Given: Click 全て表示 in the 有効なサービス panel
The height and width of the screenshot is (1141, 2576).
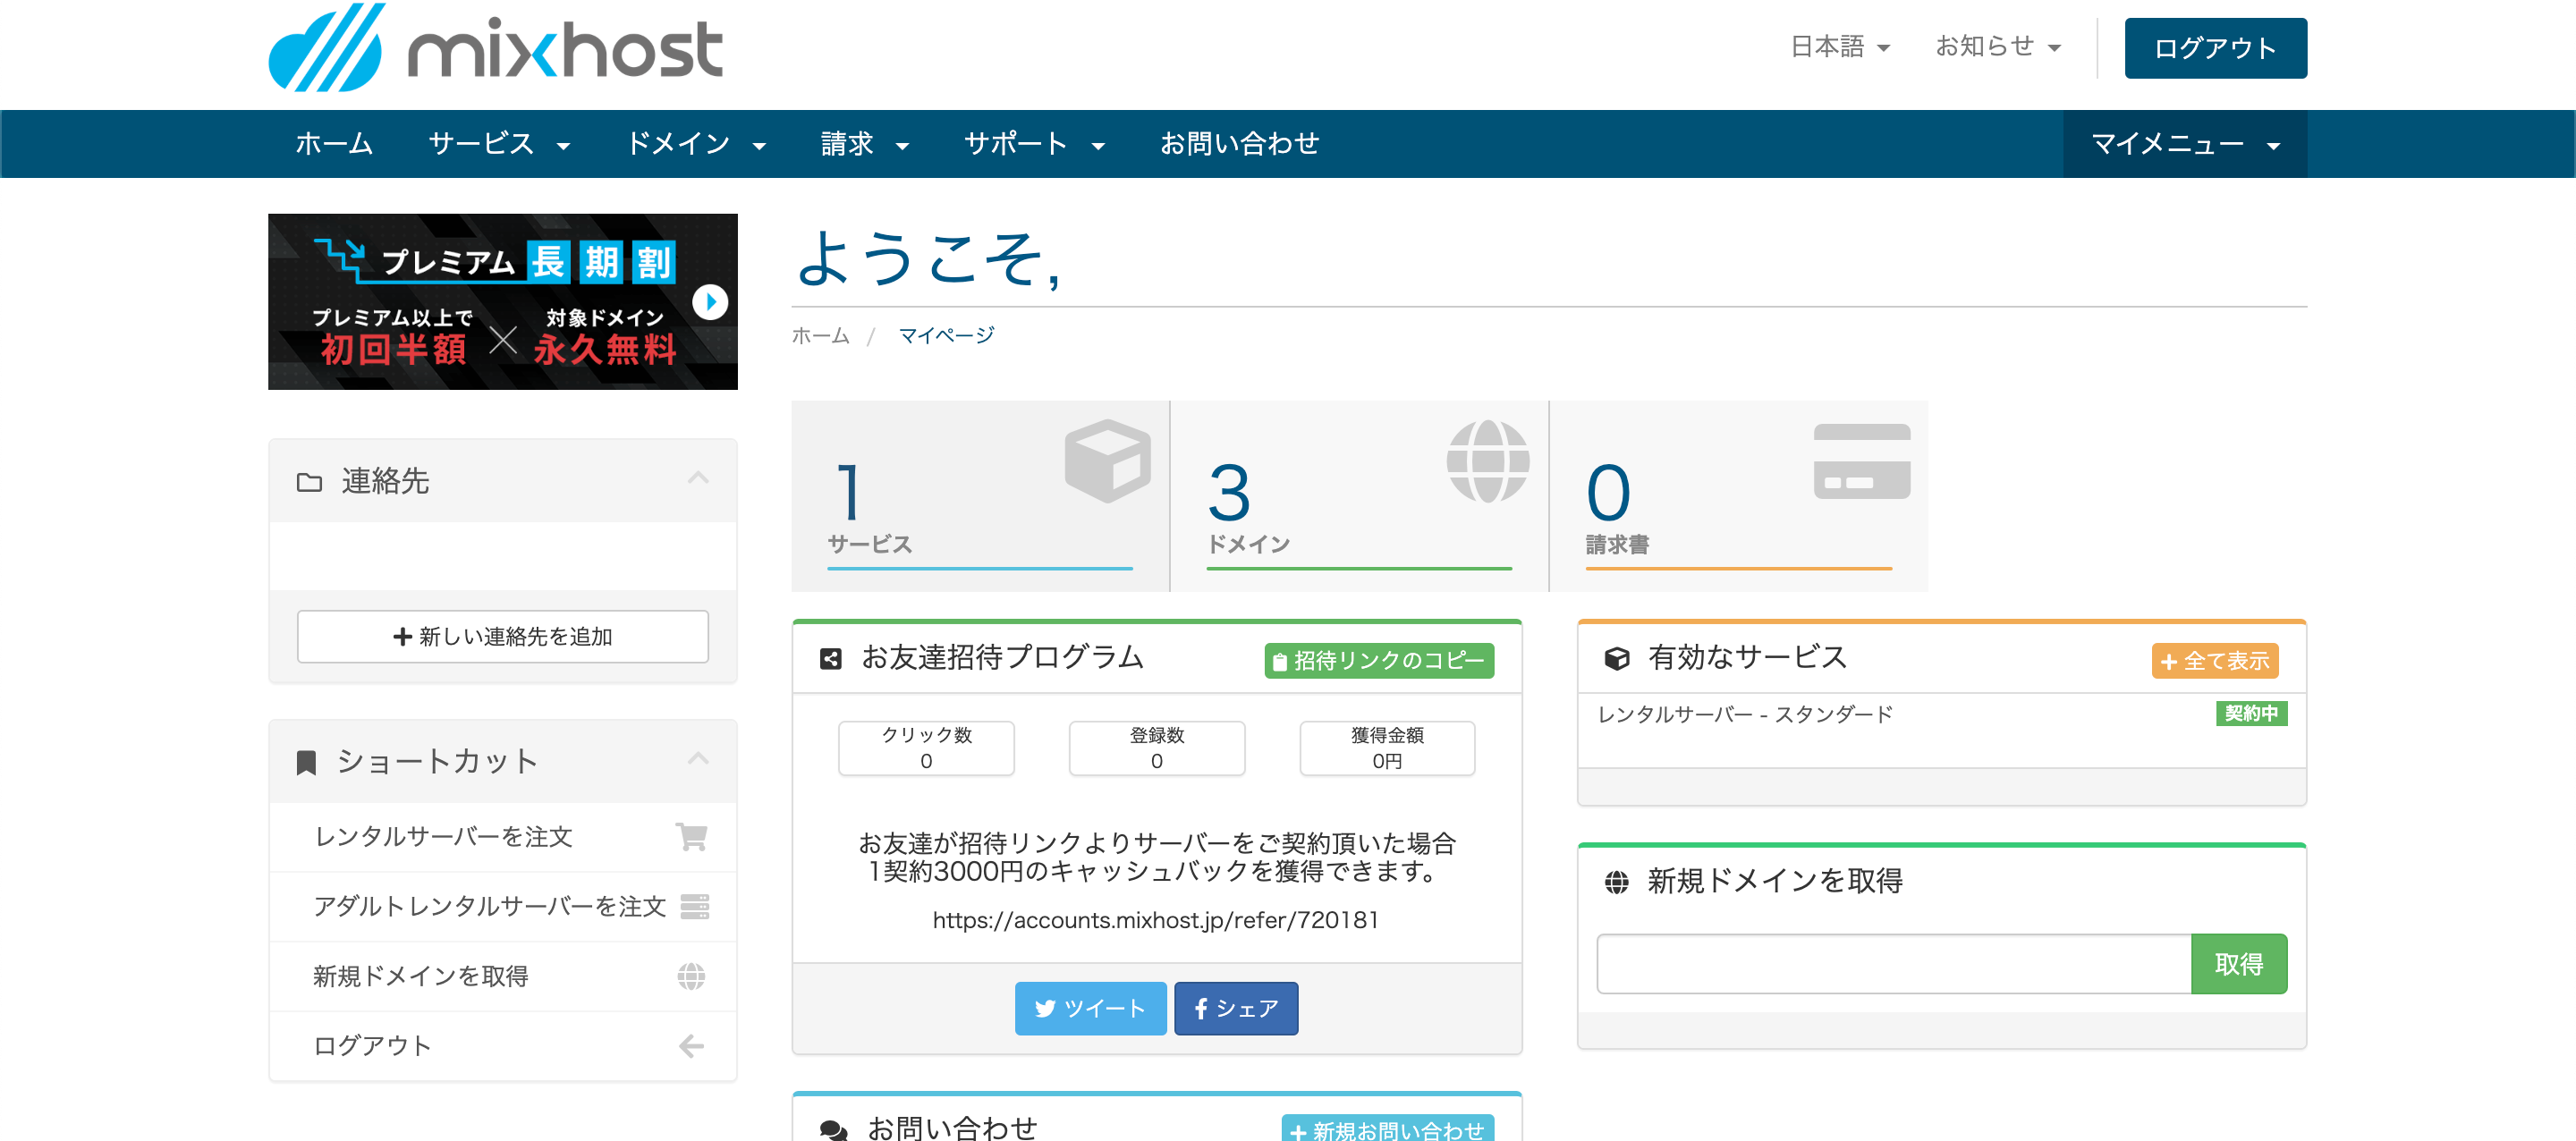Looking at the screenshot, I should click(2215, 660).
